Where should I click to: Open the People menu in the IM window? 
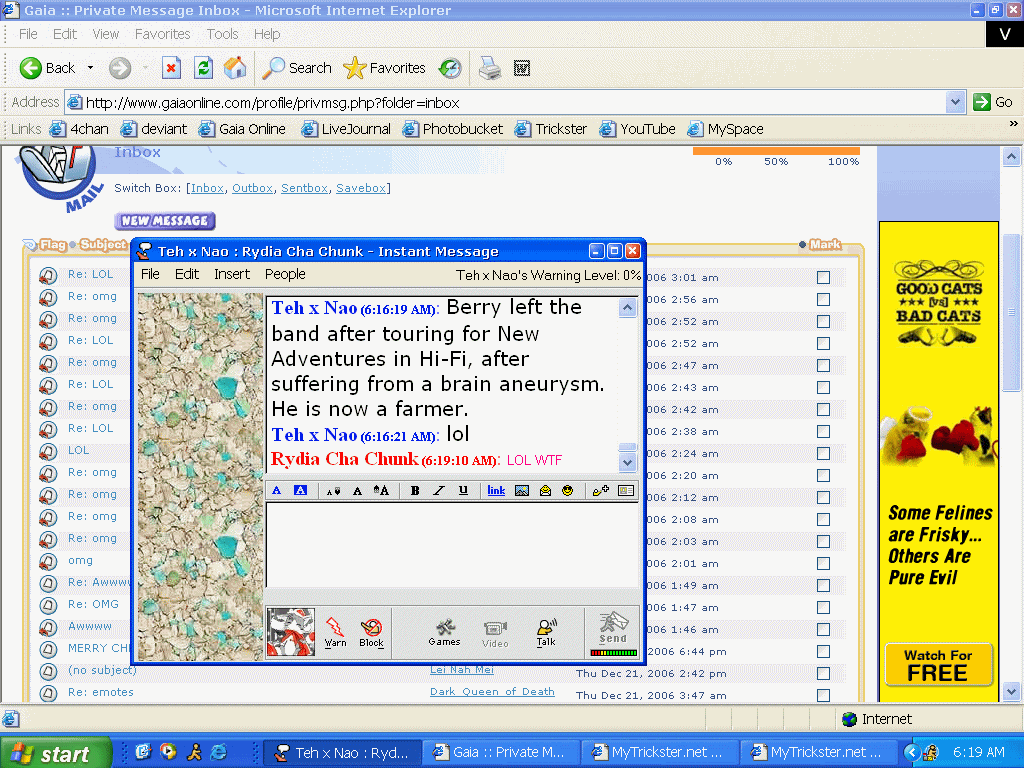285,274
